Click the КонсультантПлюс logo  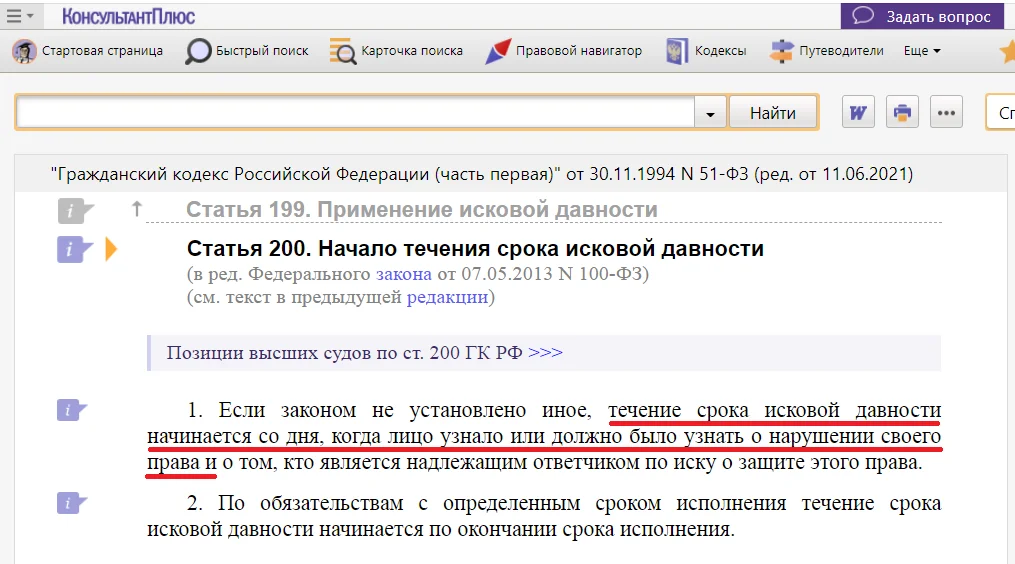pos(128,17)
